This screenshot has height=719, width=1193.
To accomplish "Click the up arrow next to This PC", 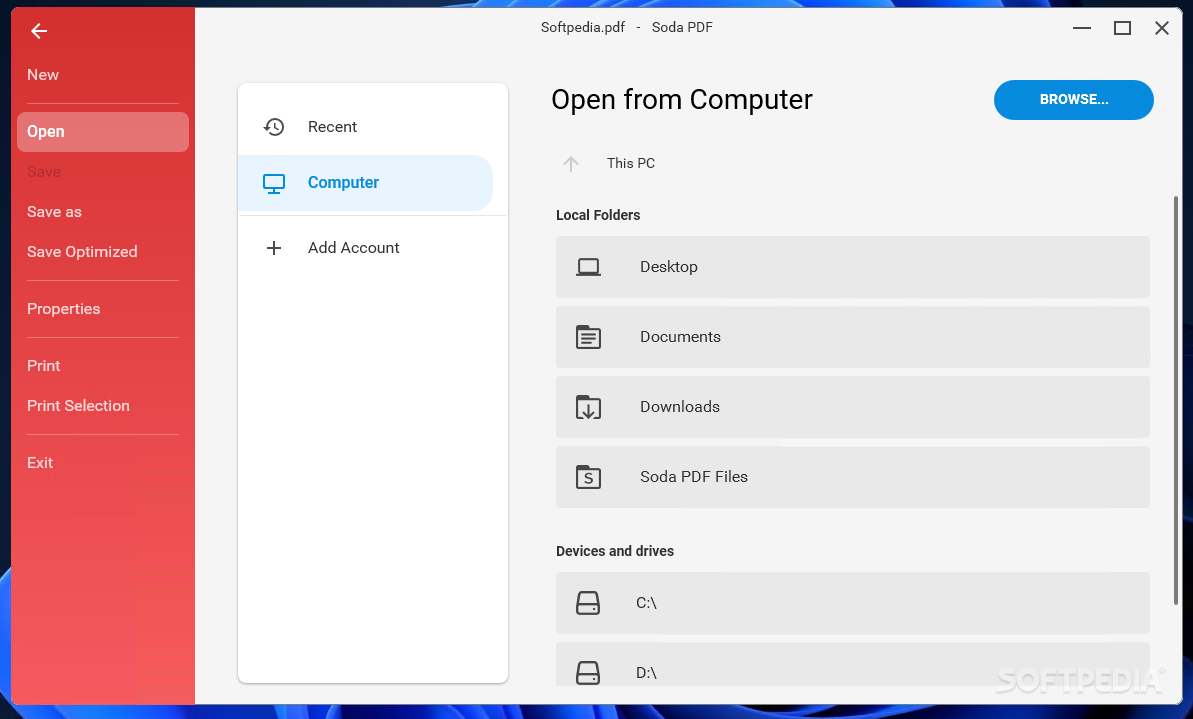I will pos(571,164).
